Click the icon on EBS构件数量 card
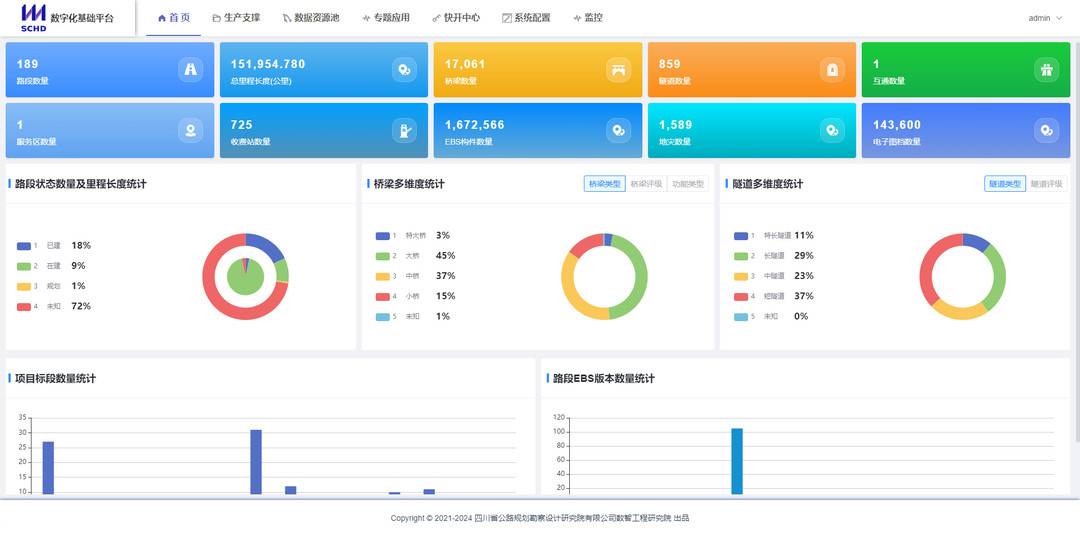Screen dimensions: 1080x536 (x=618, y=130)
